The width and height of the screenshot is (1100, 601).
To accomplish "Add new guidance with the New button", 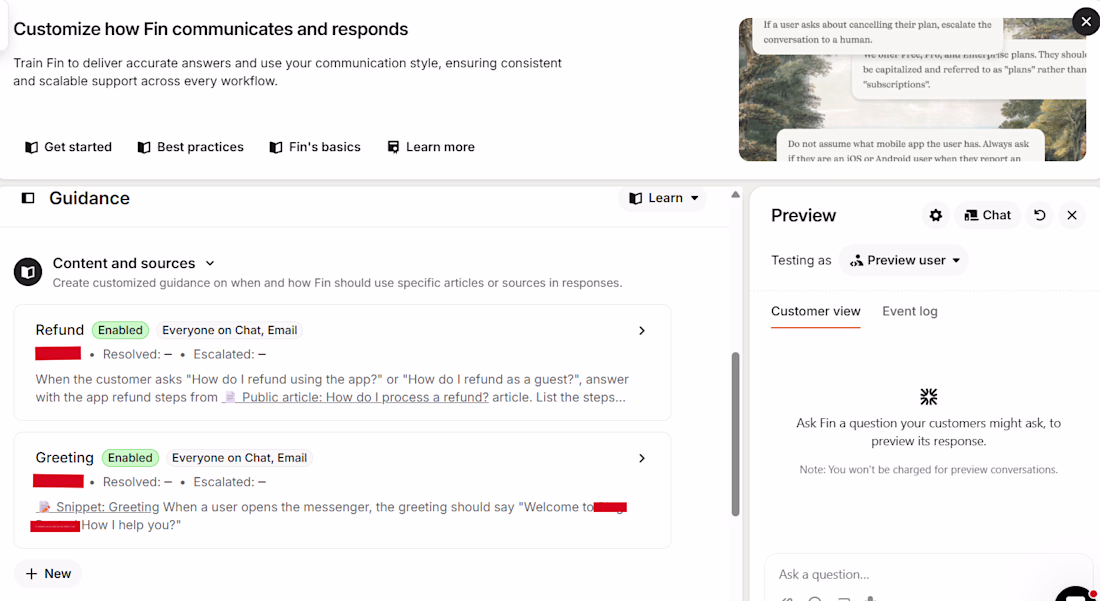I will [x=48, y=574].
